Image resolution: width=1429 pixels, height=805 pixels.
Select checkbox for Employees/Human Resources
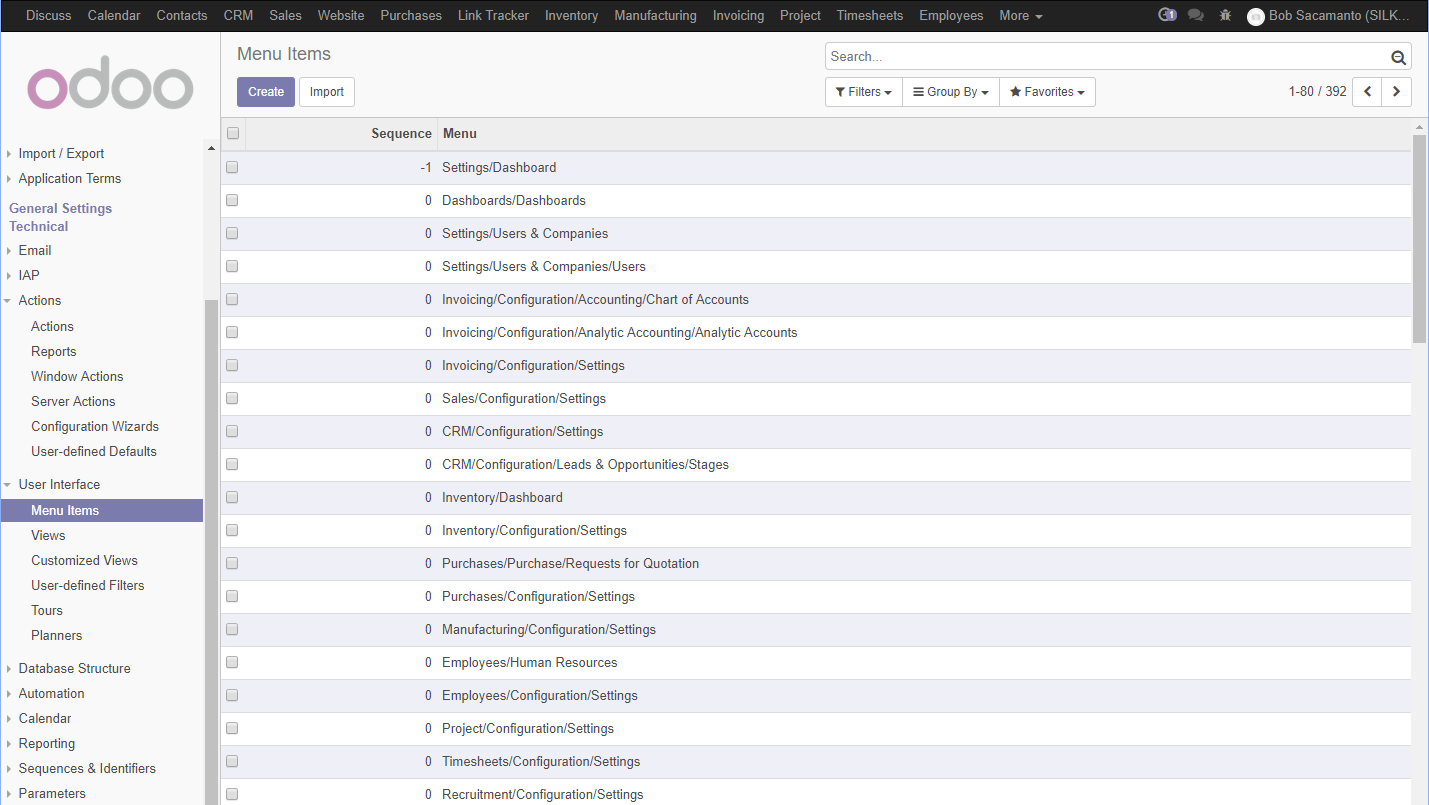tap(232, 662)
